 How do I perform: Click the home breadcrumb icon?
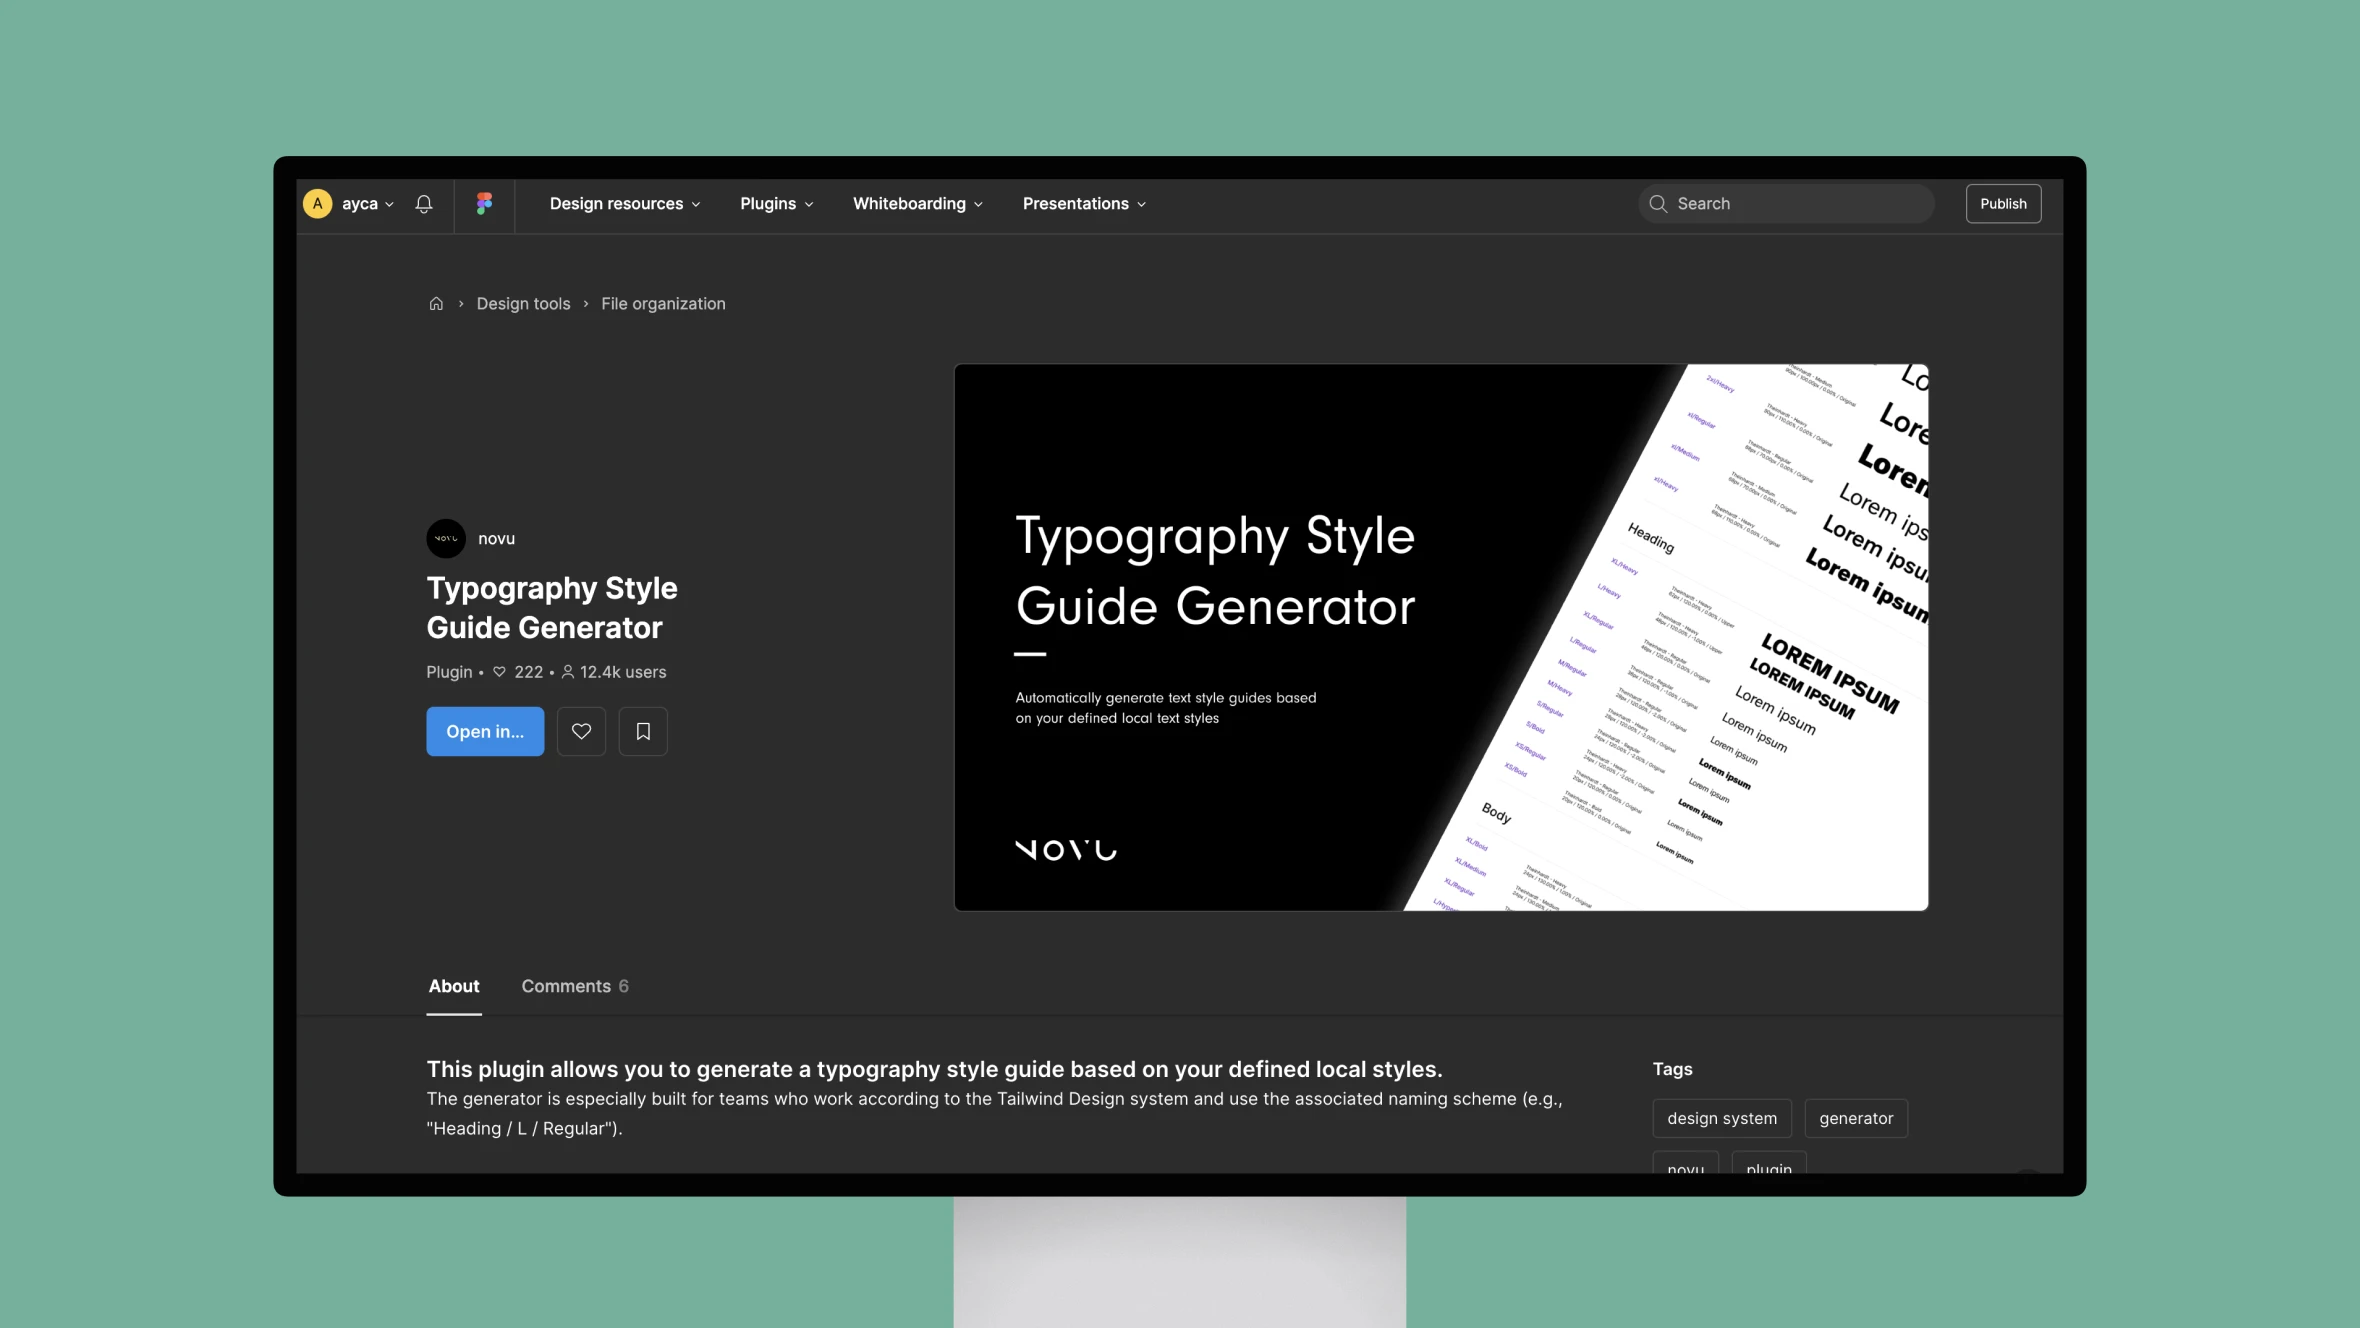(434, 303)
